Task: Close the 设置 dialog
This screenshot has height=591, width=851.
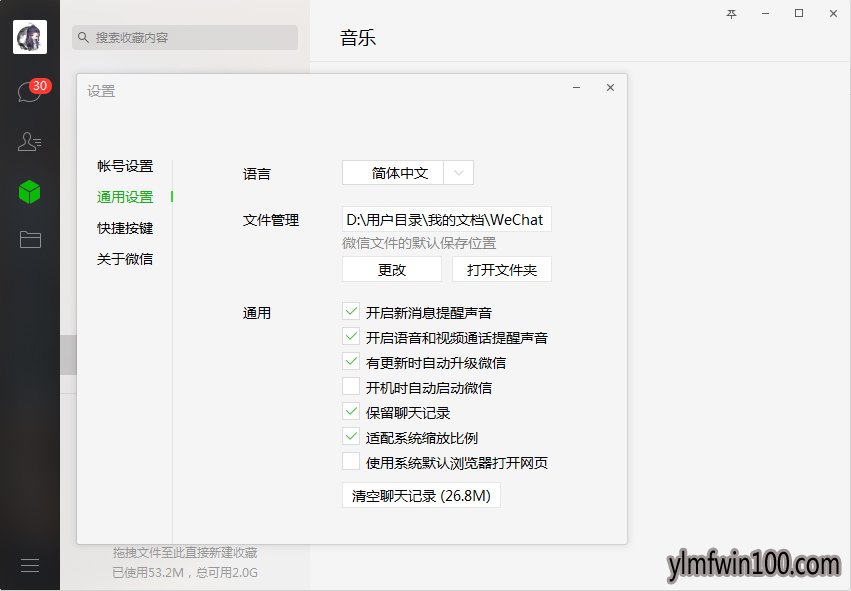Action: [x=611, y=87]
